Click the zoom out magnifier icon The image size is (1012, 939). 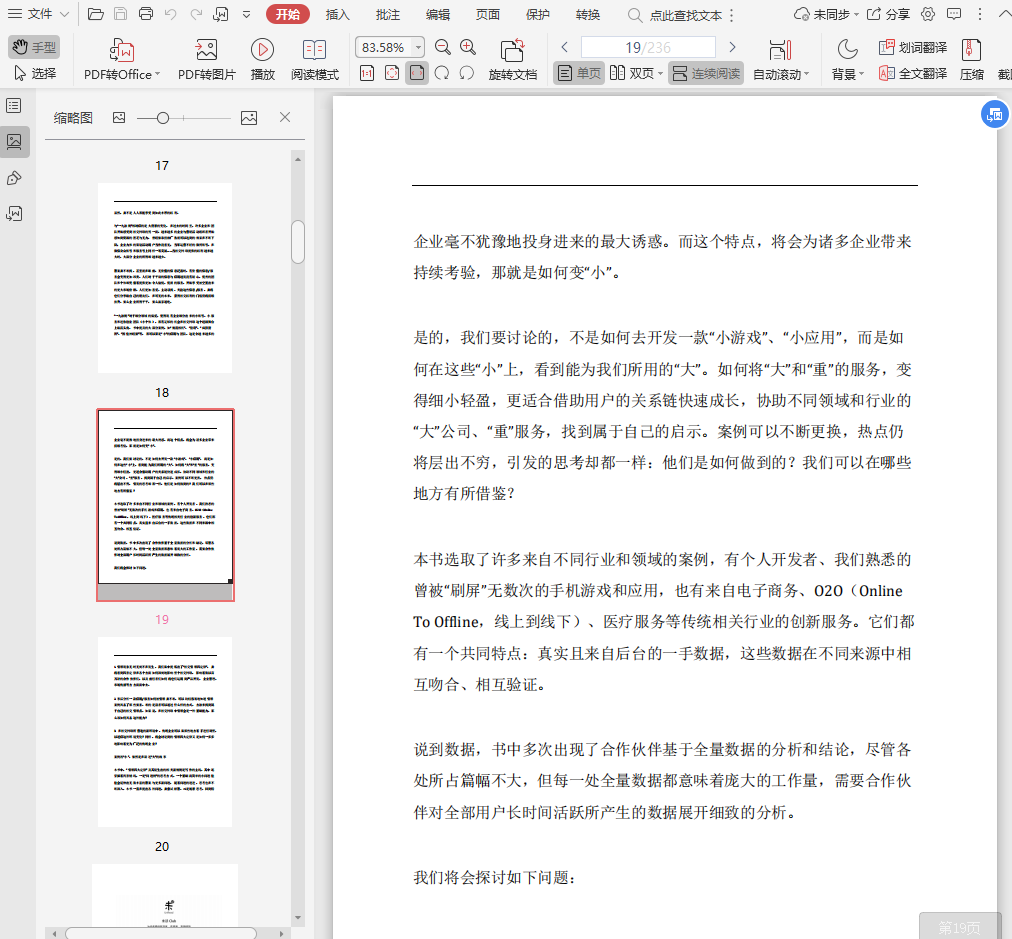click(442, 47)
